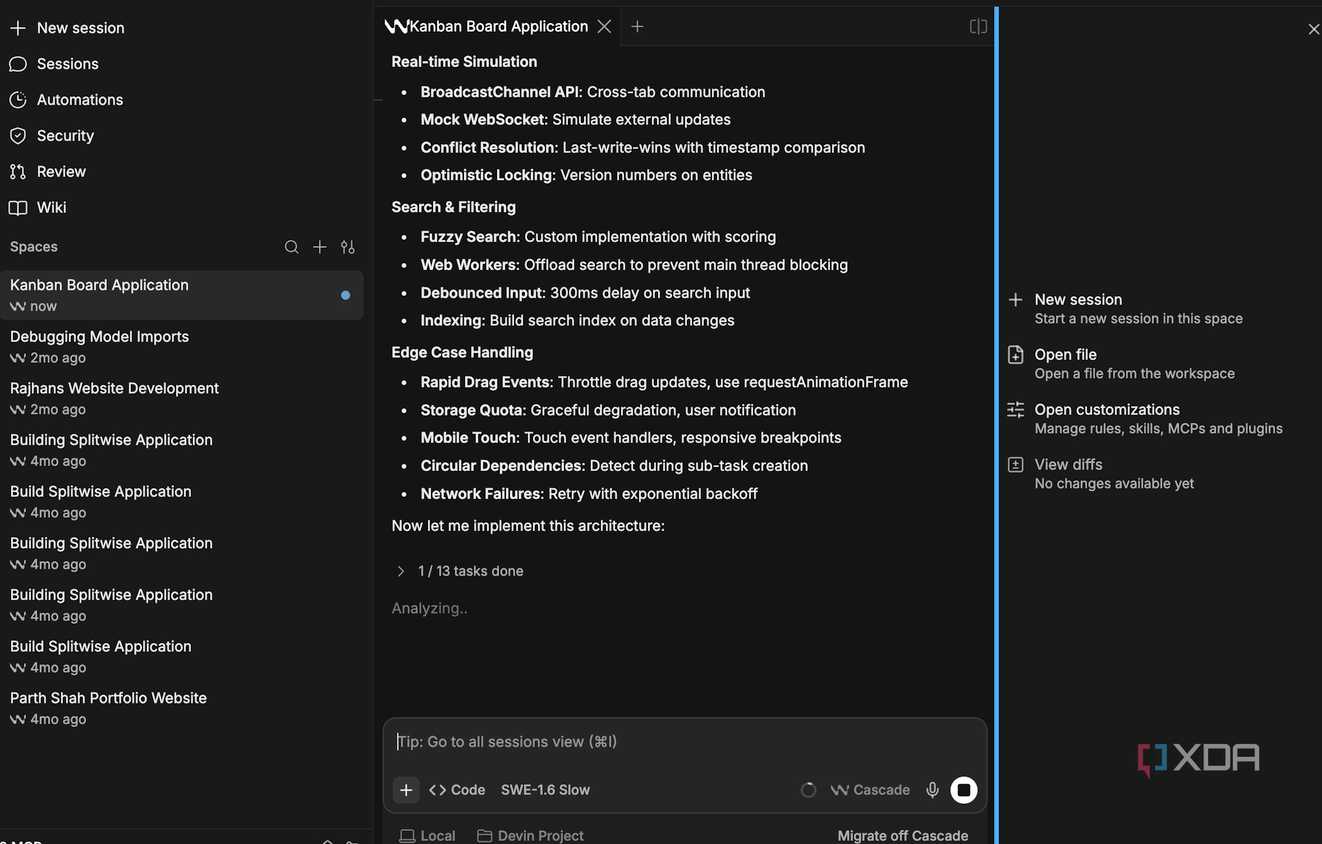Select Open customizations
Viewport: 1322px width, 844px height.
coord(1144,419)
